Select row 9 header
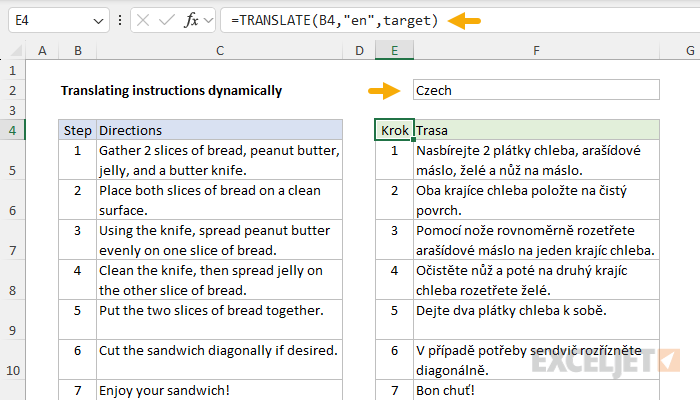The width and height of the screenshot is (700, 400). 12,320
